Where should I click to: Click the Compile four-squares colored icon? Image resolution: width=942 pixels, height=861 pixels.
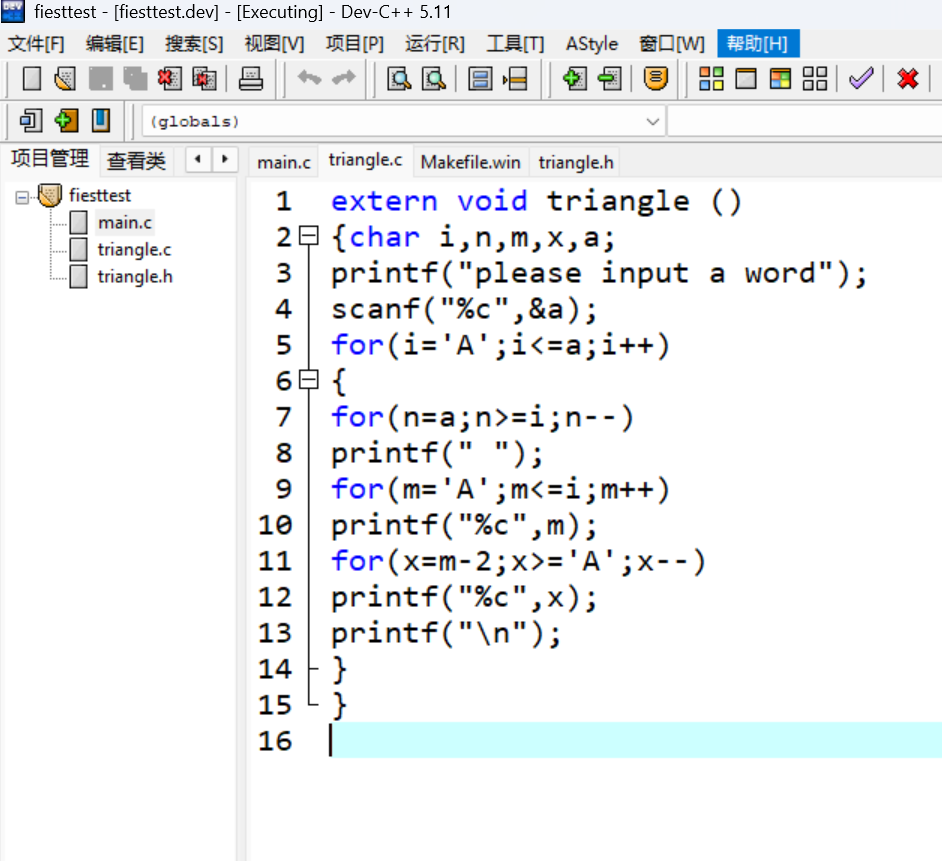(x=711, y=79)
